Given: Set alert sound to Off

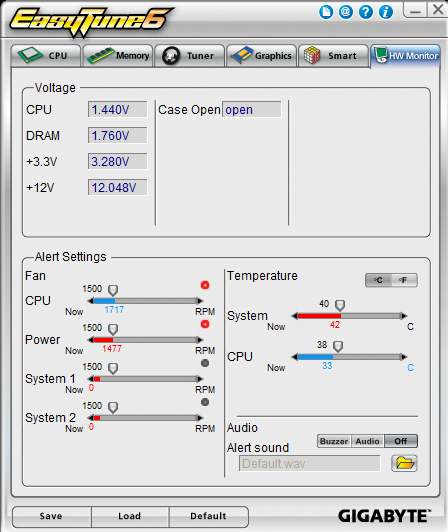Looking at the screenshot, I should (401, 441).
